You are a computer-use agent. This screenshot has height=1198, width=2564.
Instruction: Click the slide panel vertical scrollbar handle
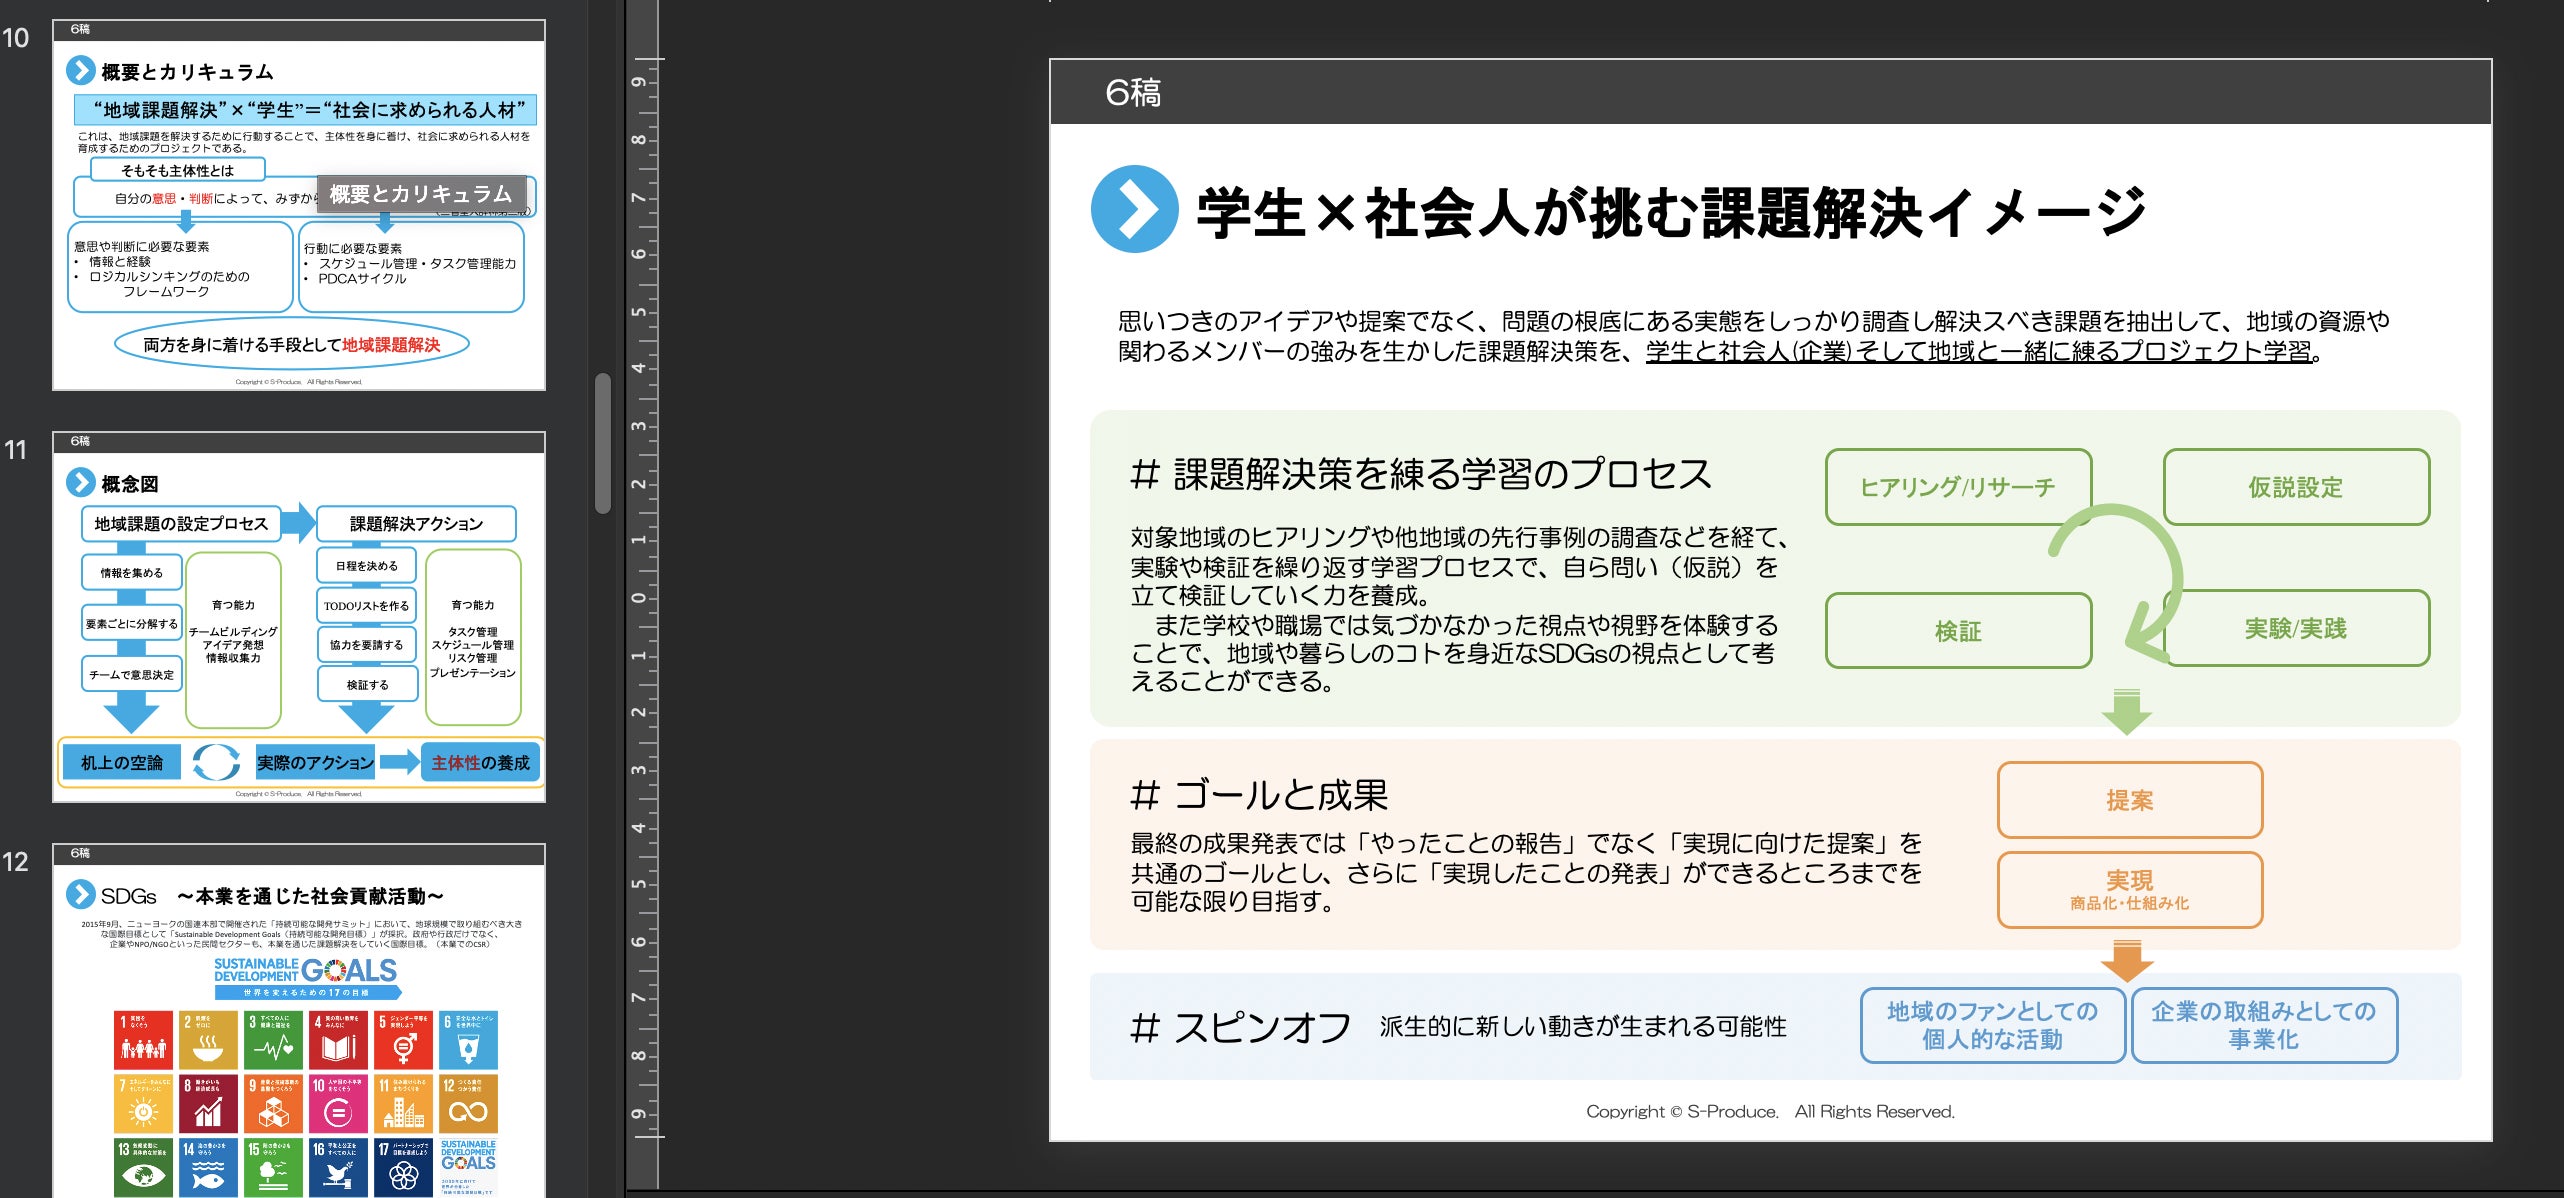[602, 443]
